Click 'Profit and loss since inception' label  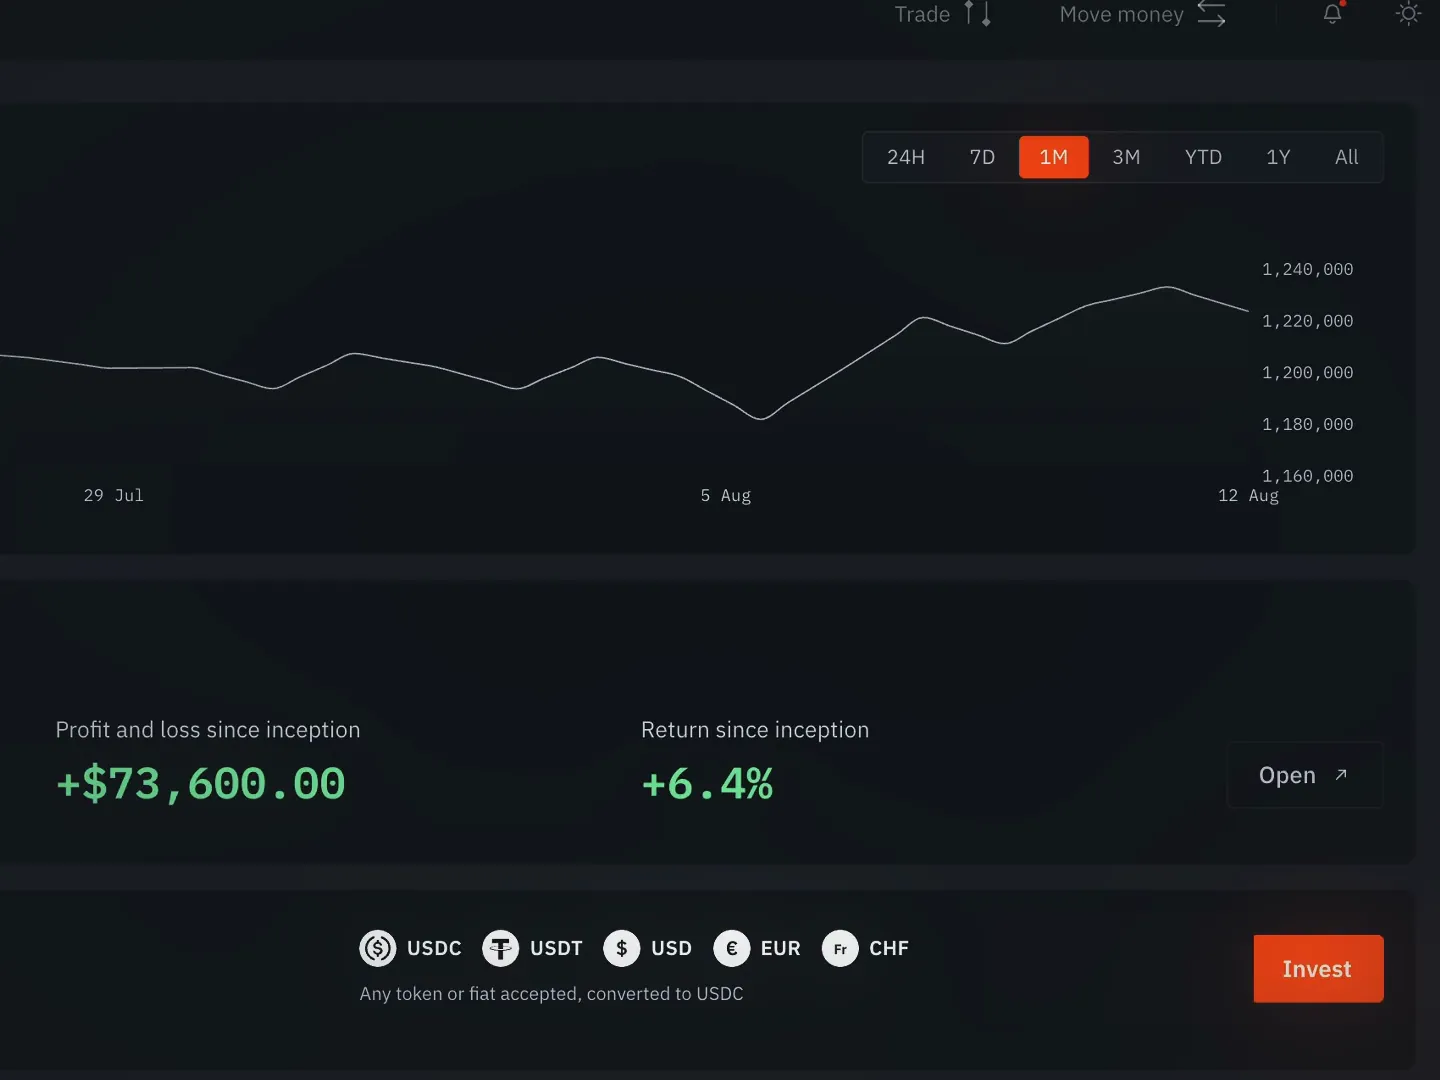click(208, 730)
